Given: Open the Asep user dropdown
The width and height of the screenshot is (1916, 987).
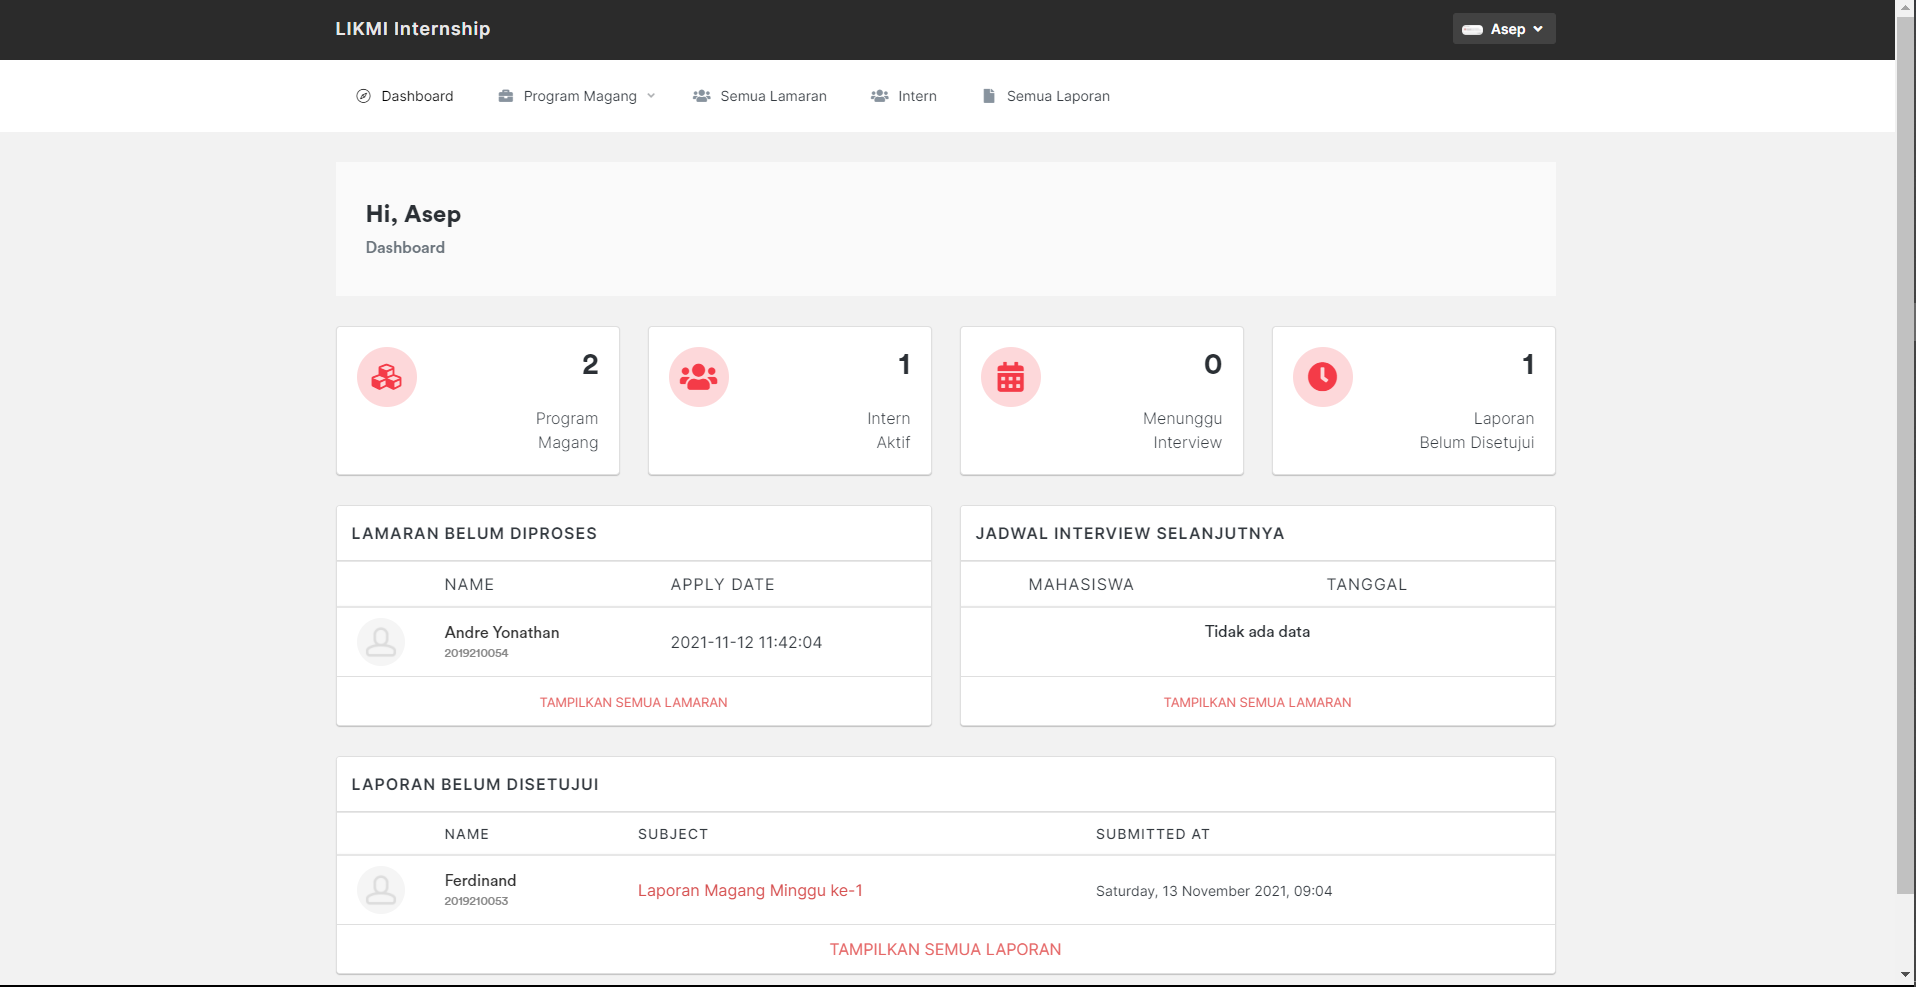Looking at the screenshot, I should pos(1503,29).
